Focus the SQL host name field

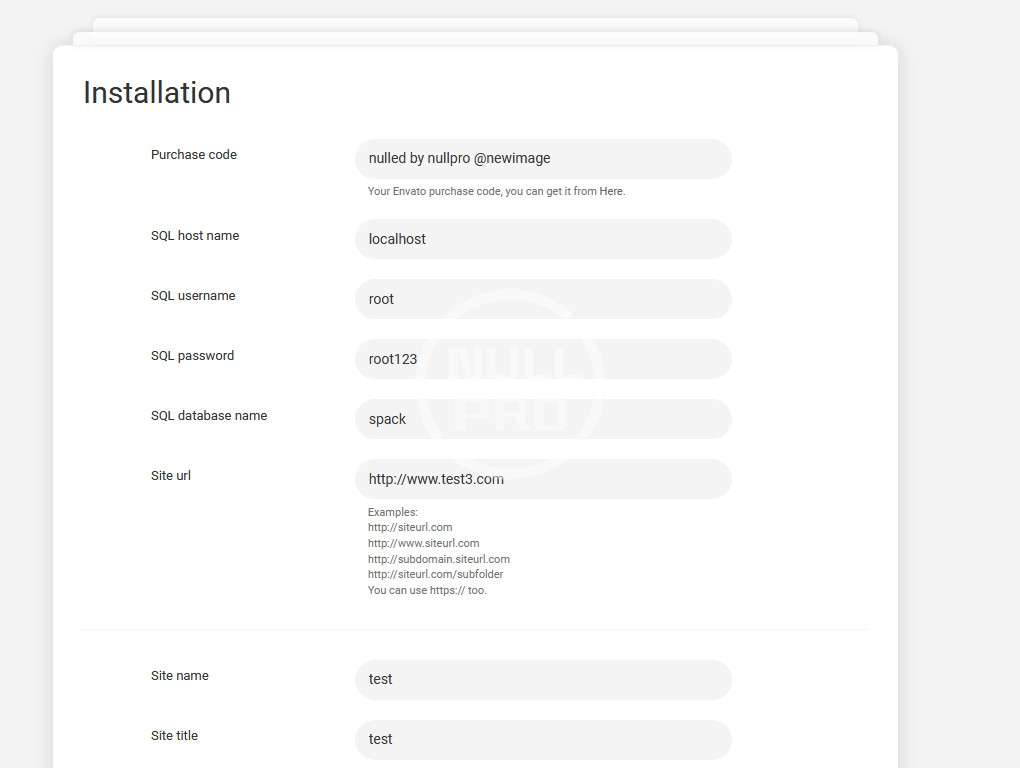tap(543, 239)
